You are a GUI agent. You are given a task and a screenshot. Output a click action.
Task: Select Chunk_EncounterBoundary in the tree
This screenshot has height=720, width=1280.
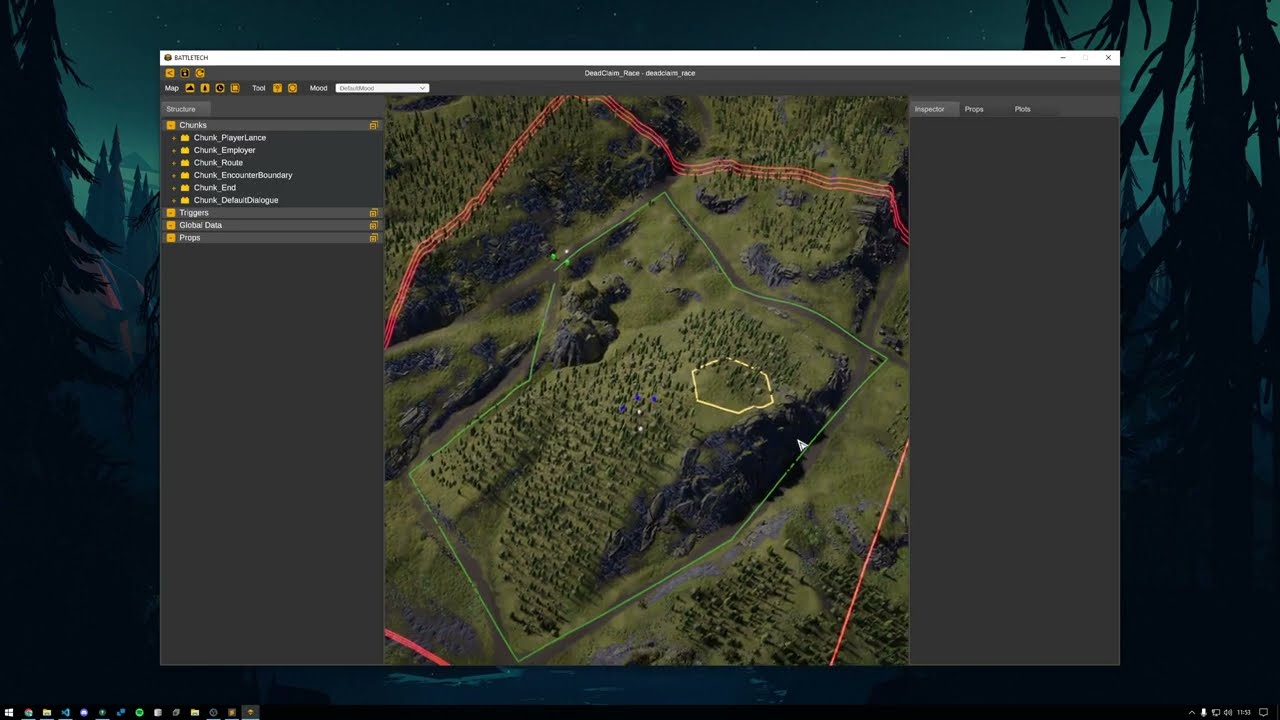tap(243, 175)
